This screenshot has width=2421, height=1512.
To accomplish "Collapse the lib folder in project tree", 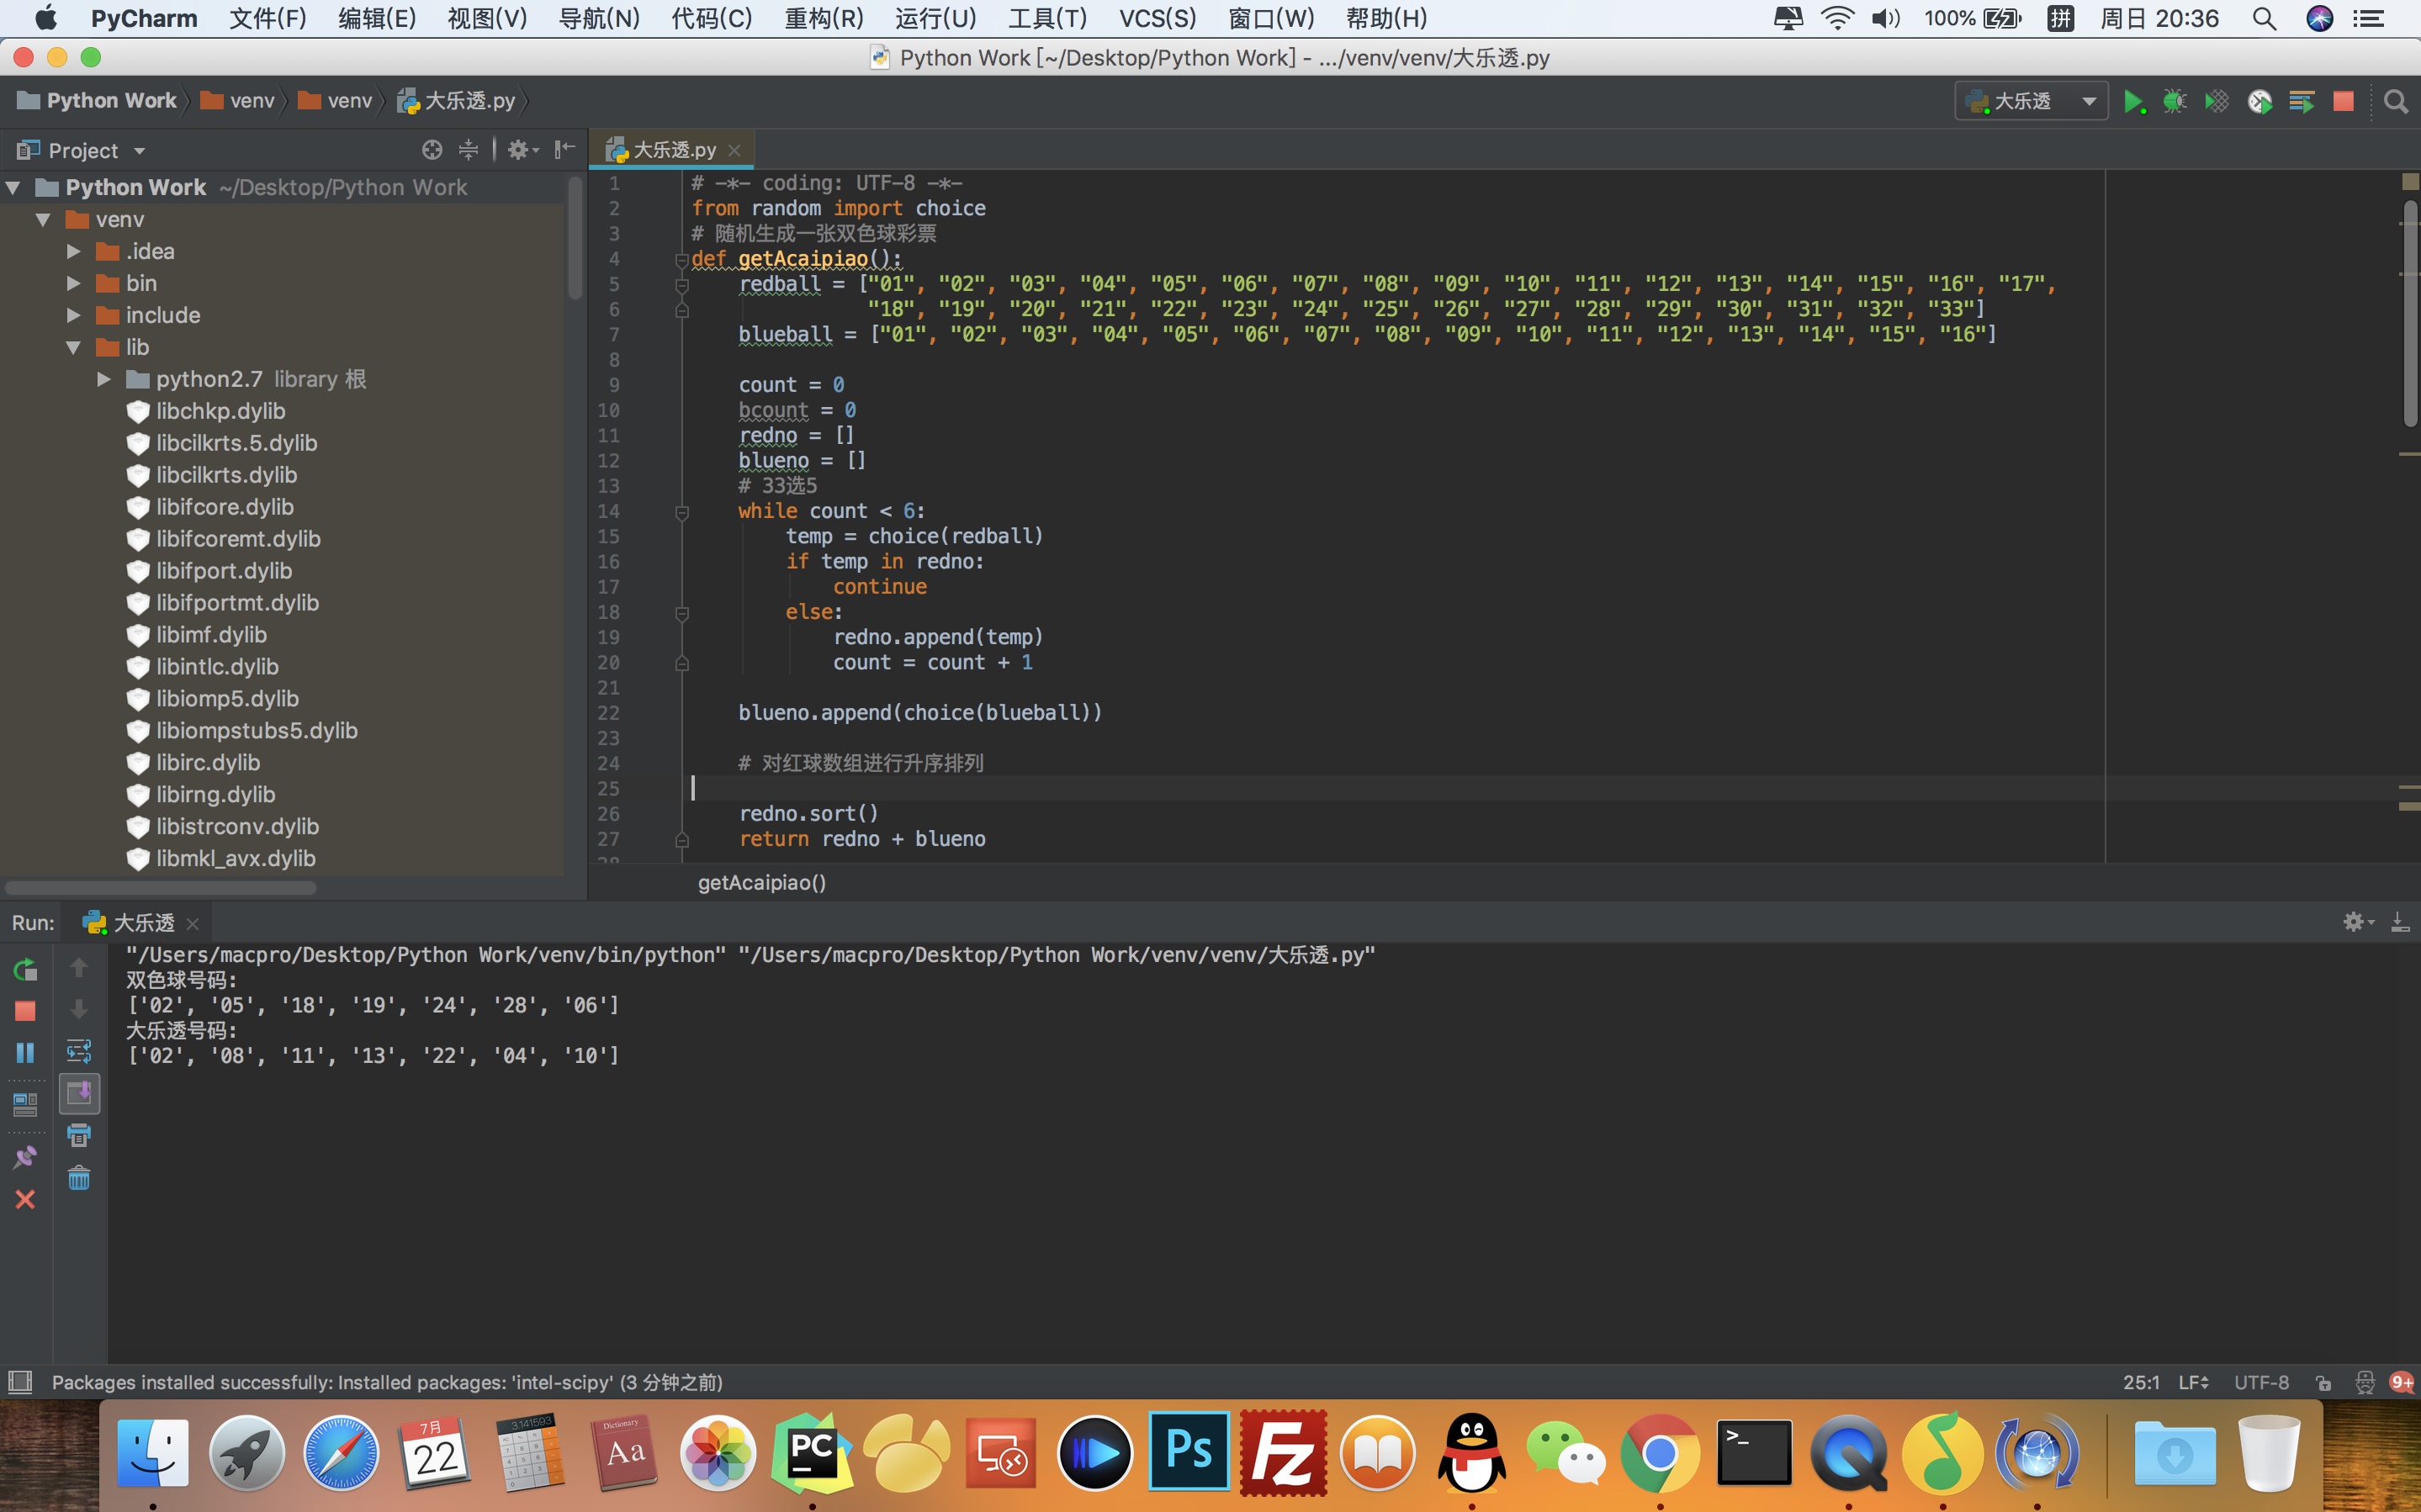I will (73, 347).
